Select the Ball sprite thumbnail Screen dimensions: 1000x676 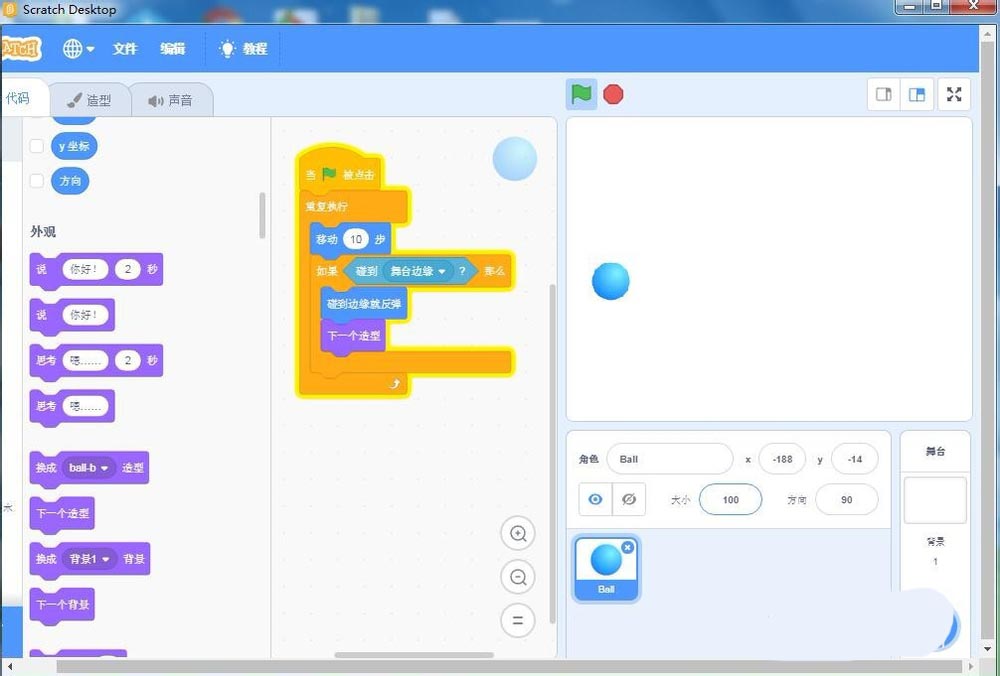point(606,569)
